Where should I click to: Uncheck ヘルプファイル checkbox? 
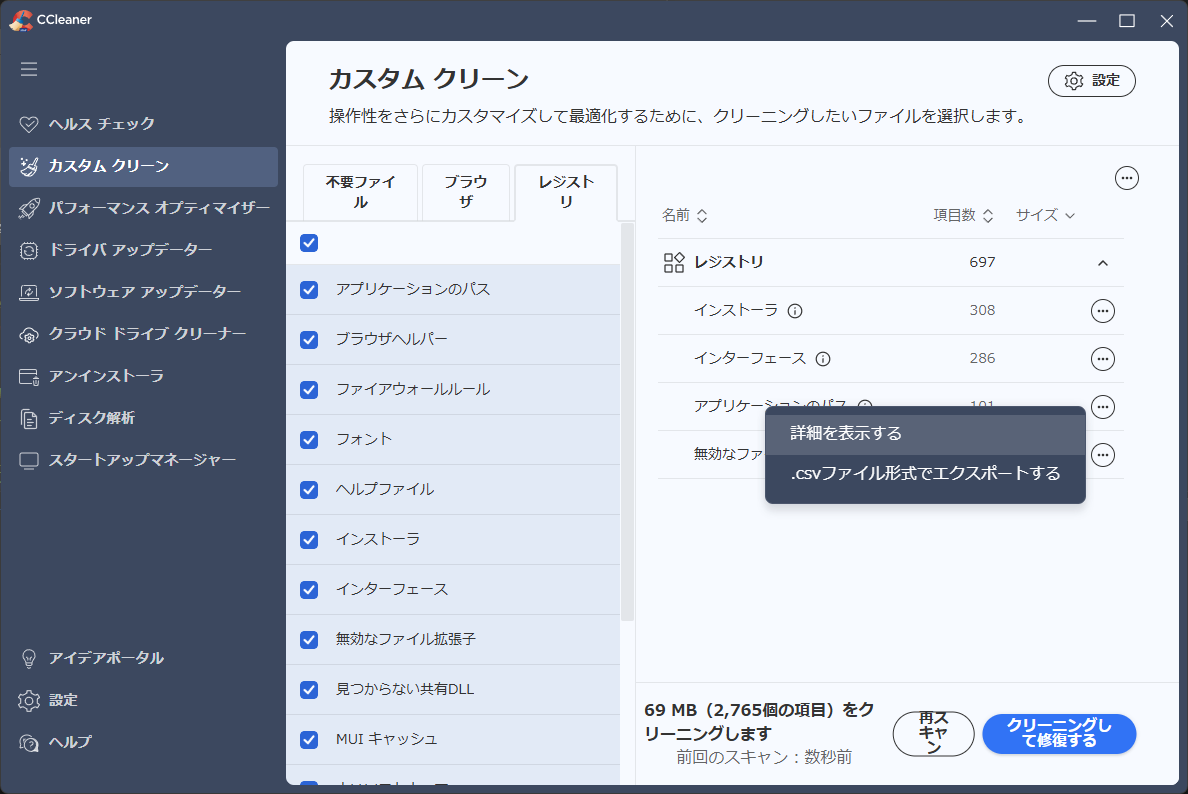[309, 490]
